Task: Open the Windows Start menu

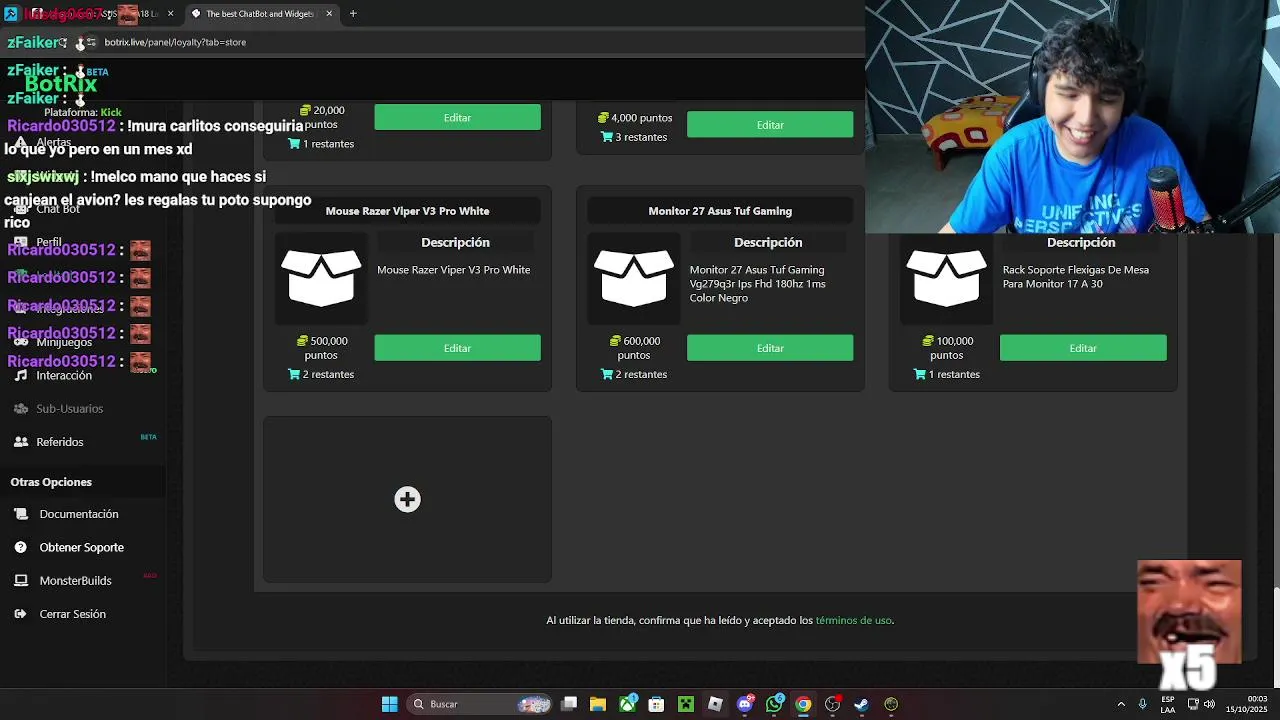Action: 389,704
